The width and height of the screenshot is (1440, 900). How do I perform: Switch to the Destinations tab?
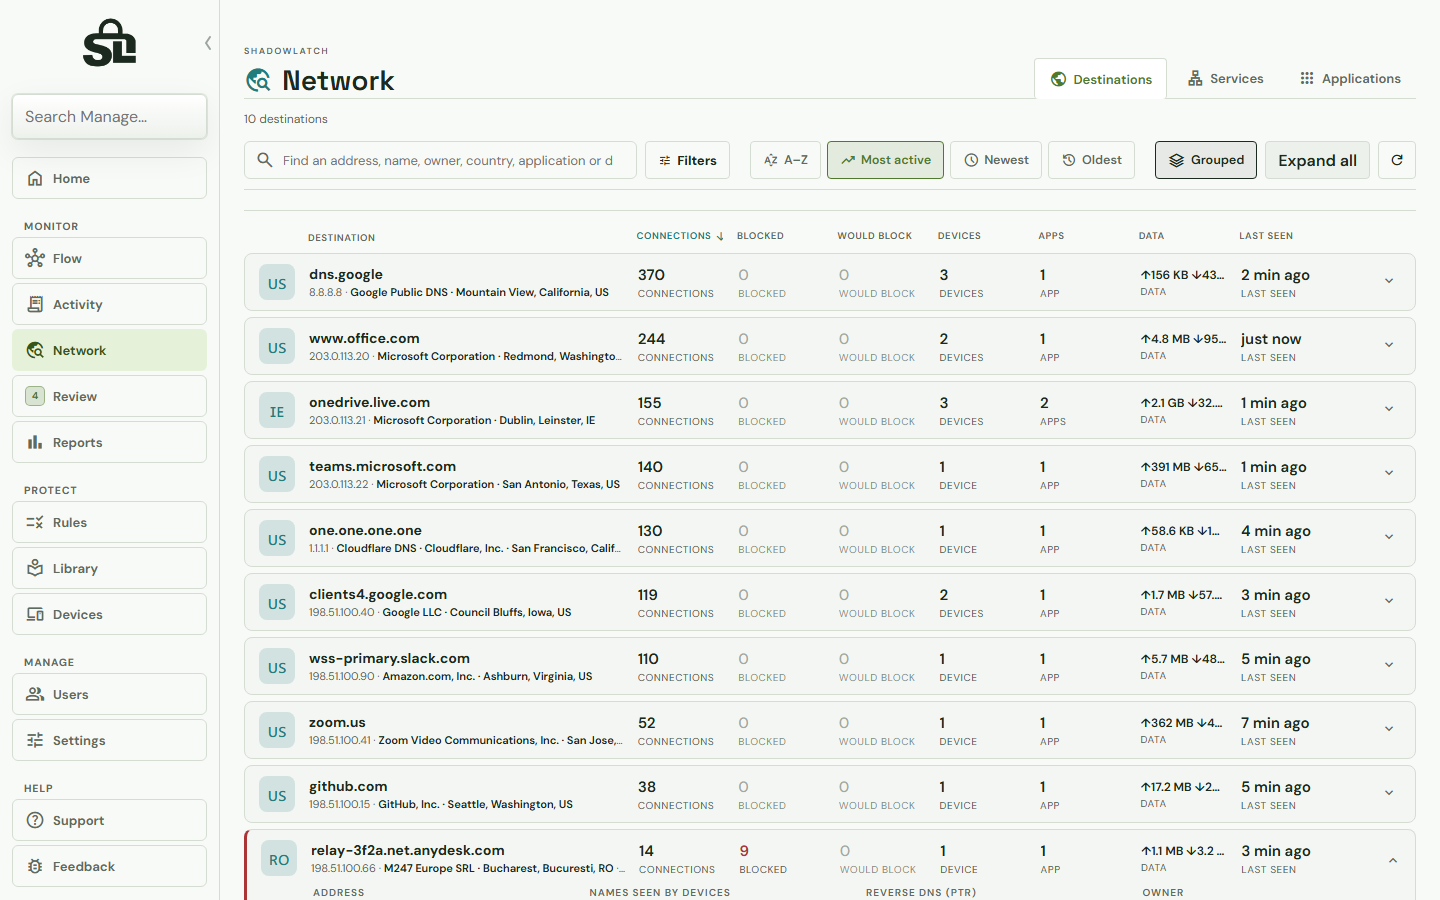[1100, 79]
